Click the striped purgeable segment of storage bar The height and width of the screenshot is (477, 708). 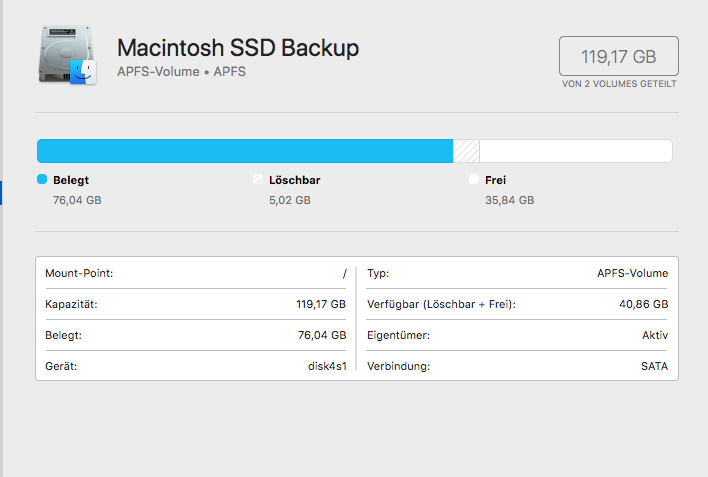[x=466, y=151]
